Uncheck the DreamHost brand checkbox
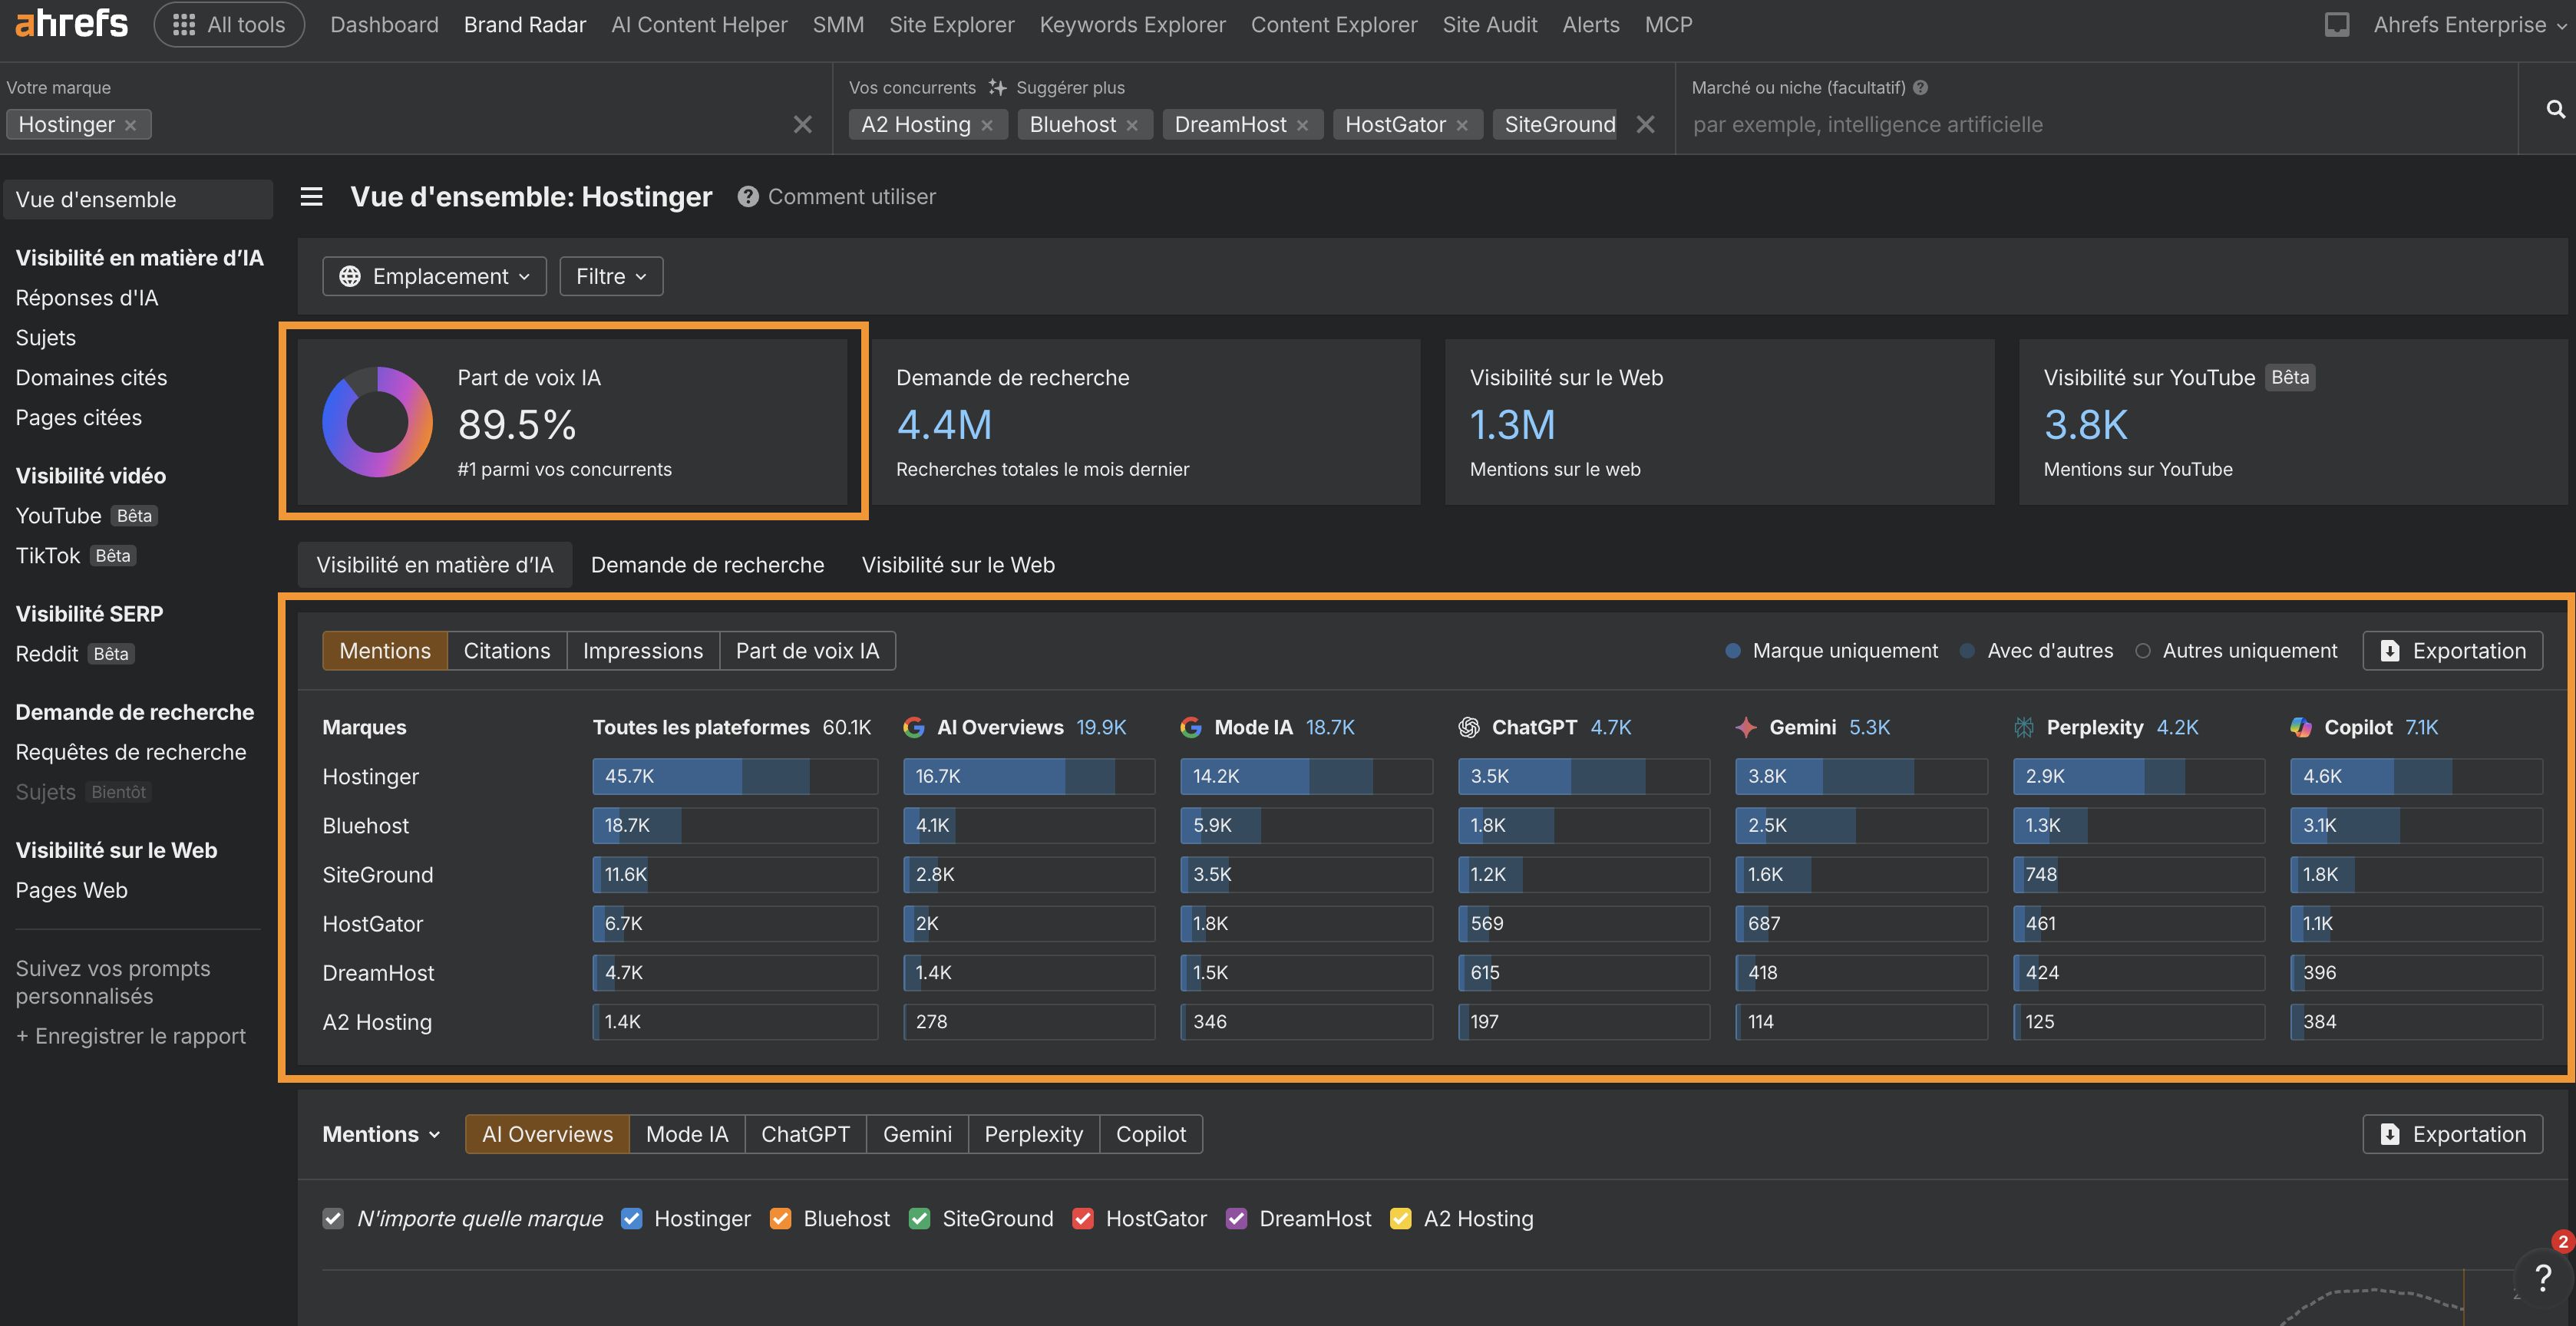The image size is (2576, 1326). point(1236,1218)
